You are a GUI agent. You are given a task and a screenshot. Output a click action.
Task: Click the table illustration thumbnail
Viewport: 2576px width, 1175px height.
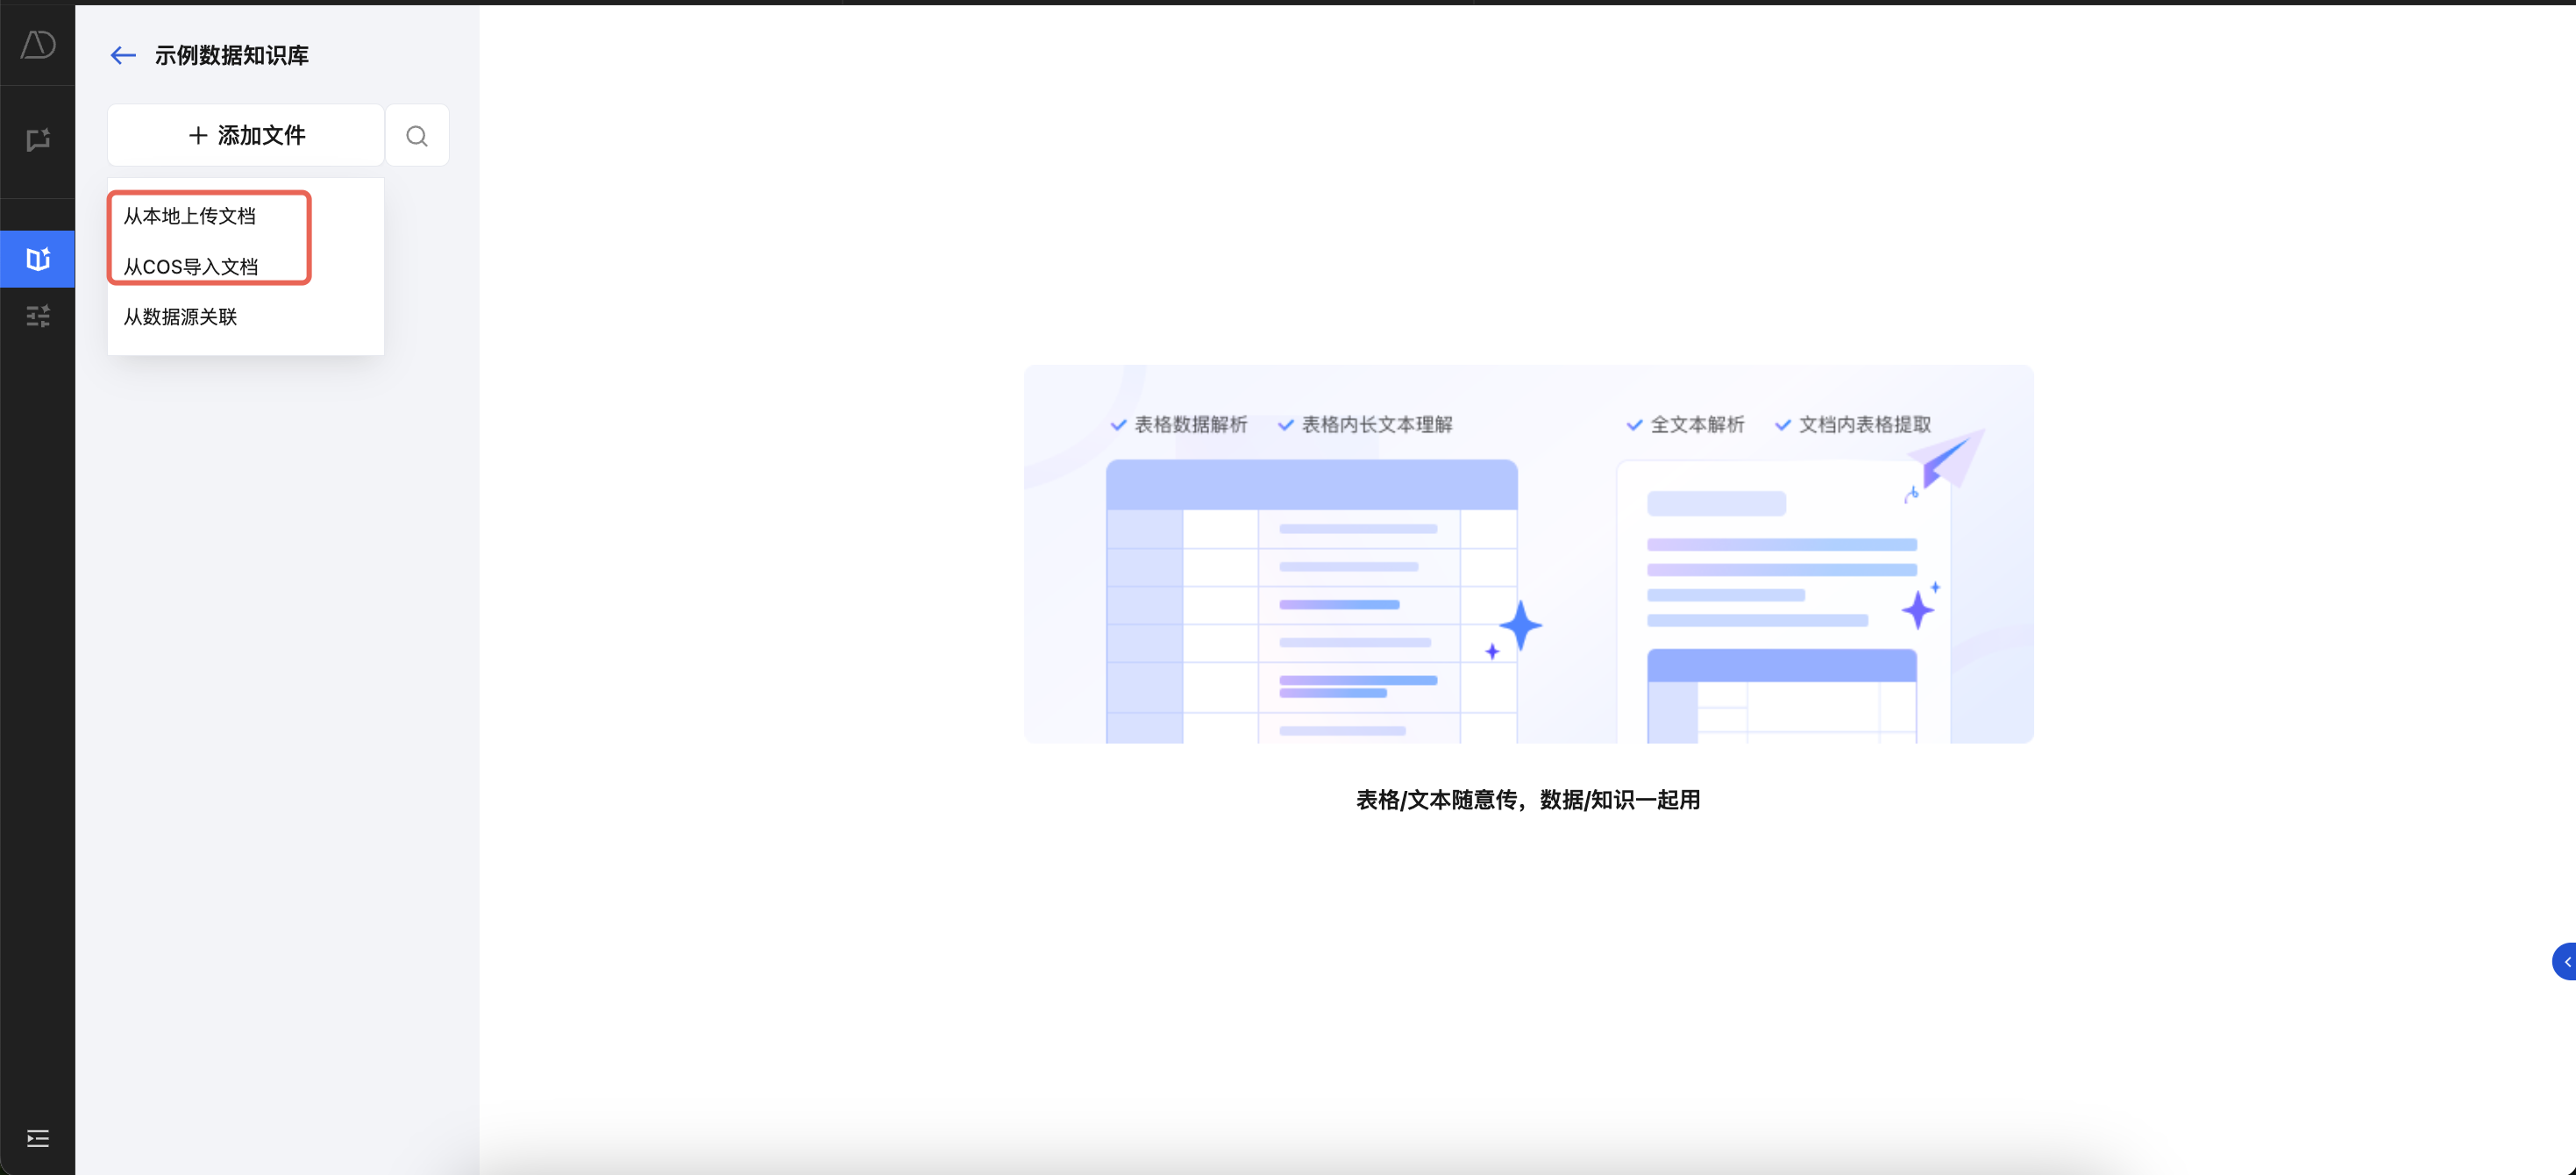coord(1311,600)
